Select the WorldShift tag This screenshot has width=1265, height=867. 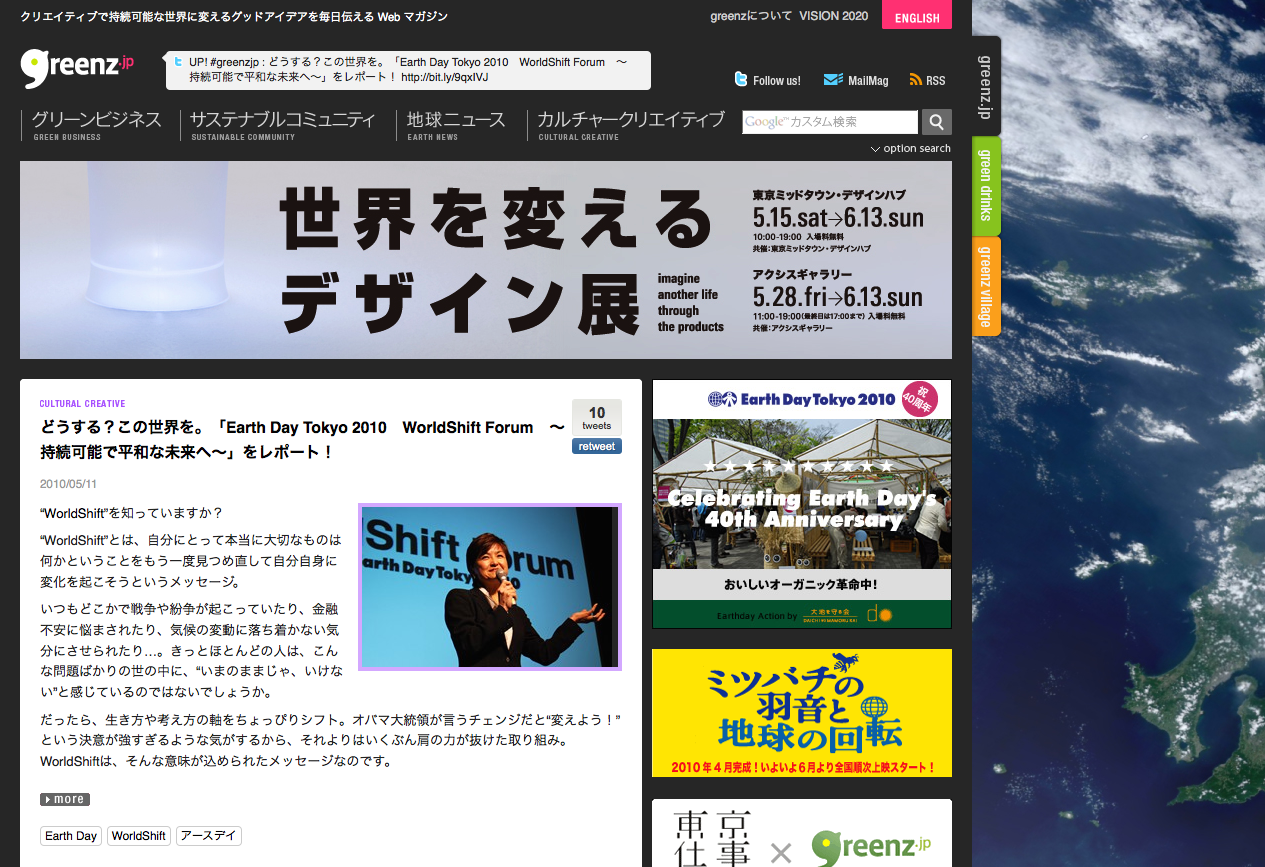click(x=139, y=836)
